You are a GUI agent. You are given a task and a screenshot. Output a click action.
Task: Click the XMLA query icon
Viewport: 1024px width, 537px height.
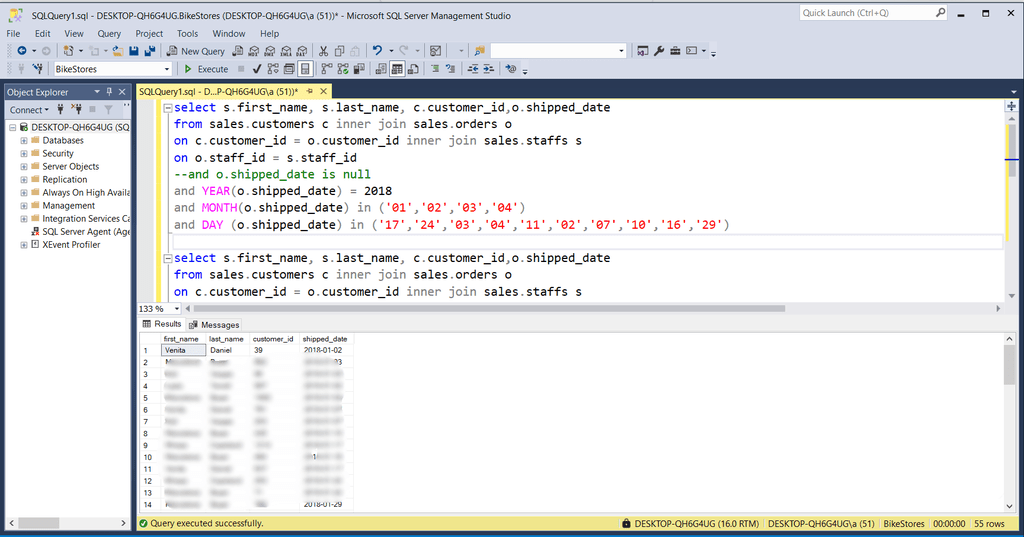coord(286,51)
